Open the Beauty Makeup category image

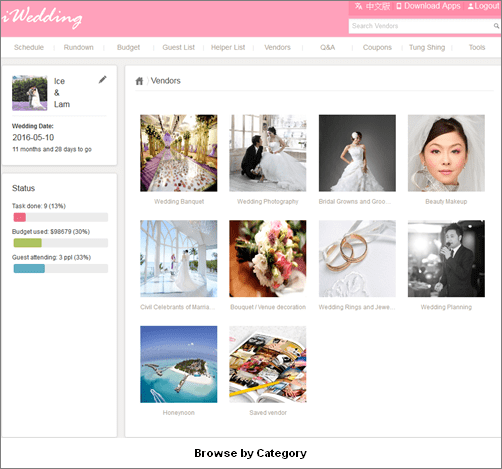point(446,153)
